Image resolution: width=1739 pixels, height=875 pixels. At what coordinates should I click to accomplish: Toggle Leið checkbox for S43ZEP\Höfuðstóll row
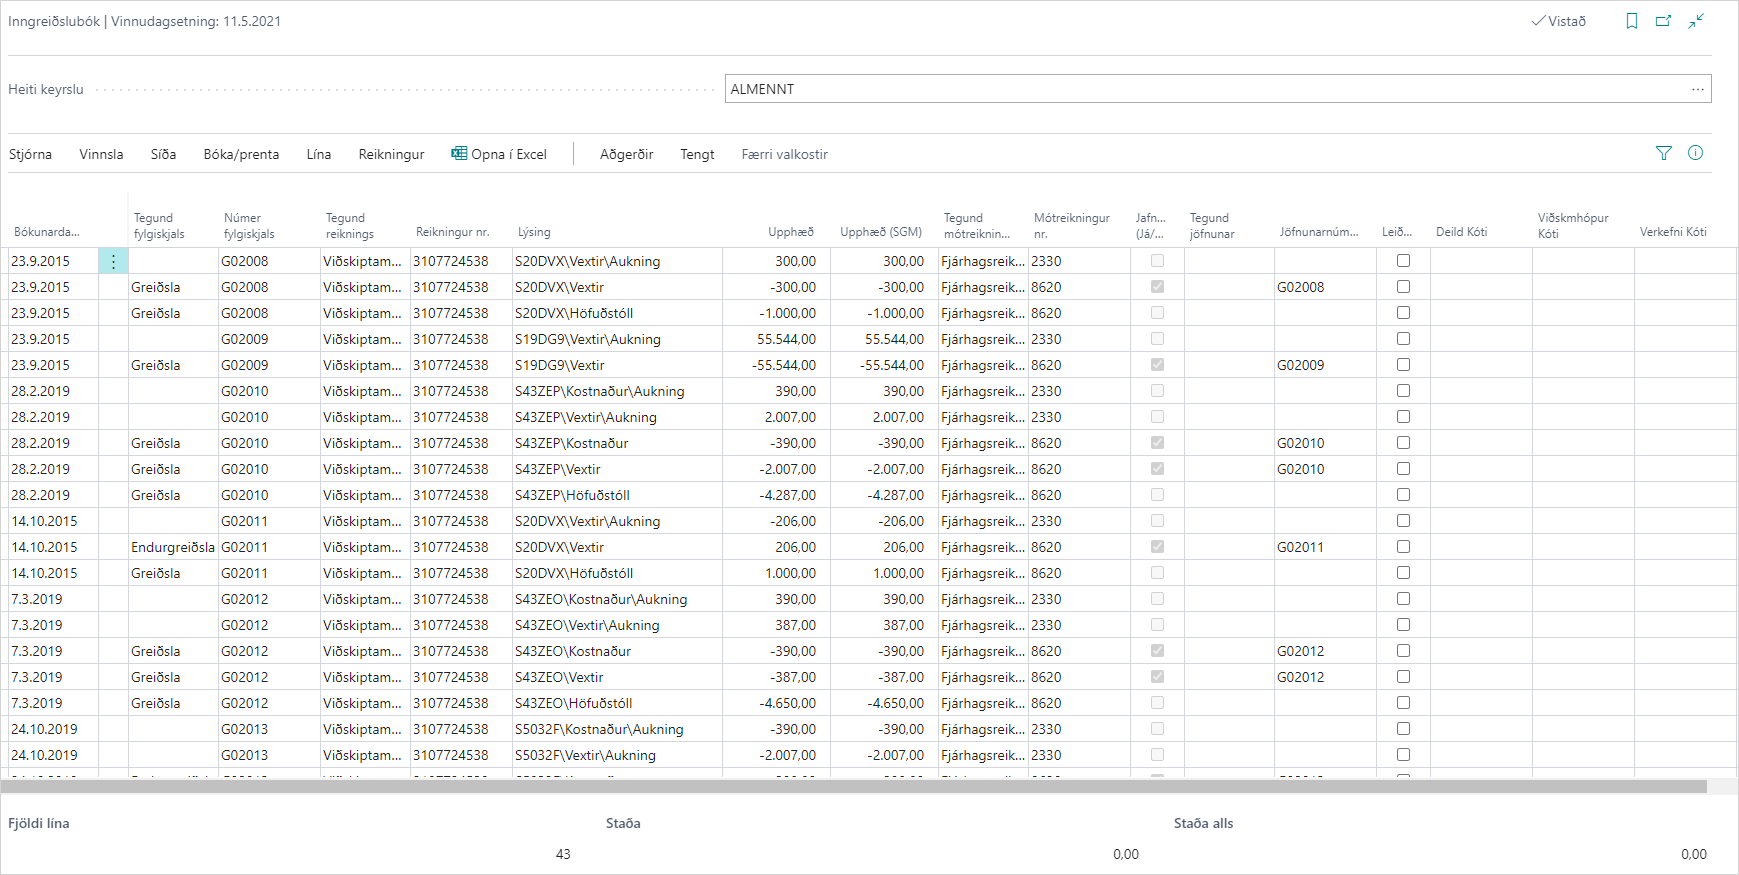[x=1404, y=495]
